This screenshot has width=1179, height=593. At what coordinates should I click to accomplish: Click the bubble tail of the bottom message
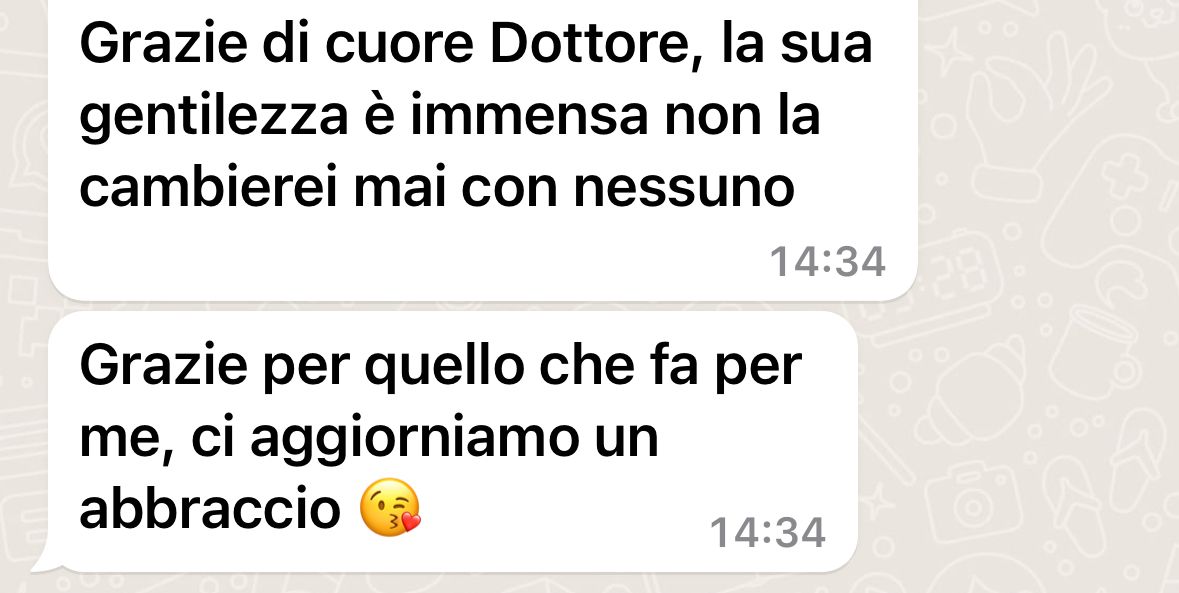pyautogui.click(x=47, y=562)
